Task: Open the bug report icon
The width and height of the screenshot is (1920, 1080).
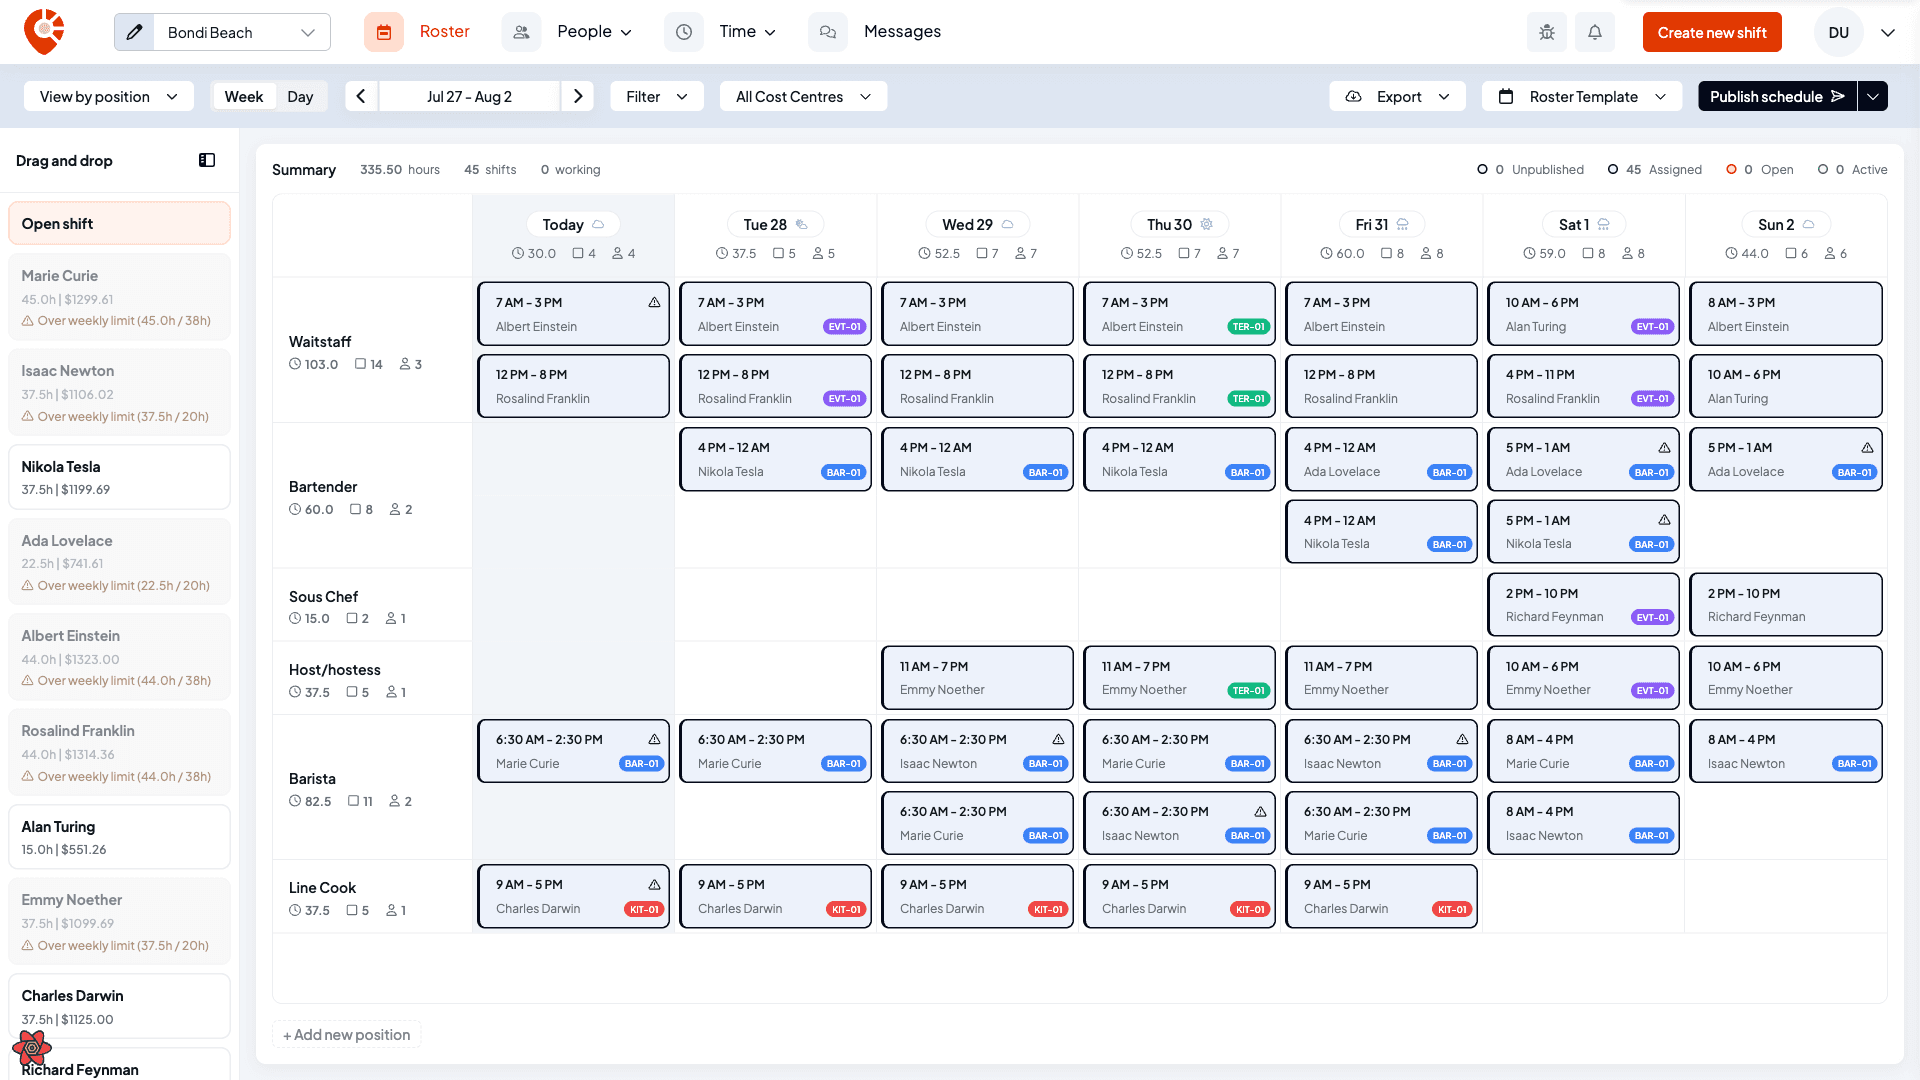Action: tap(1547, 32)
